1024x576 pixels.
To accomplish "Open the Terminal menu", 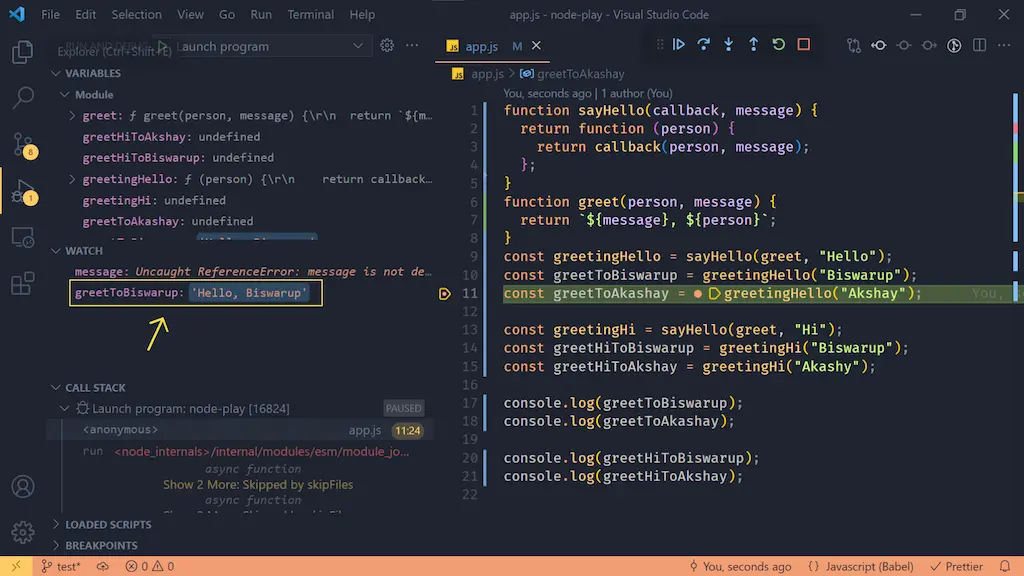I will [x=311, y=14].
